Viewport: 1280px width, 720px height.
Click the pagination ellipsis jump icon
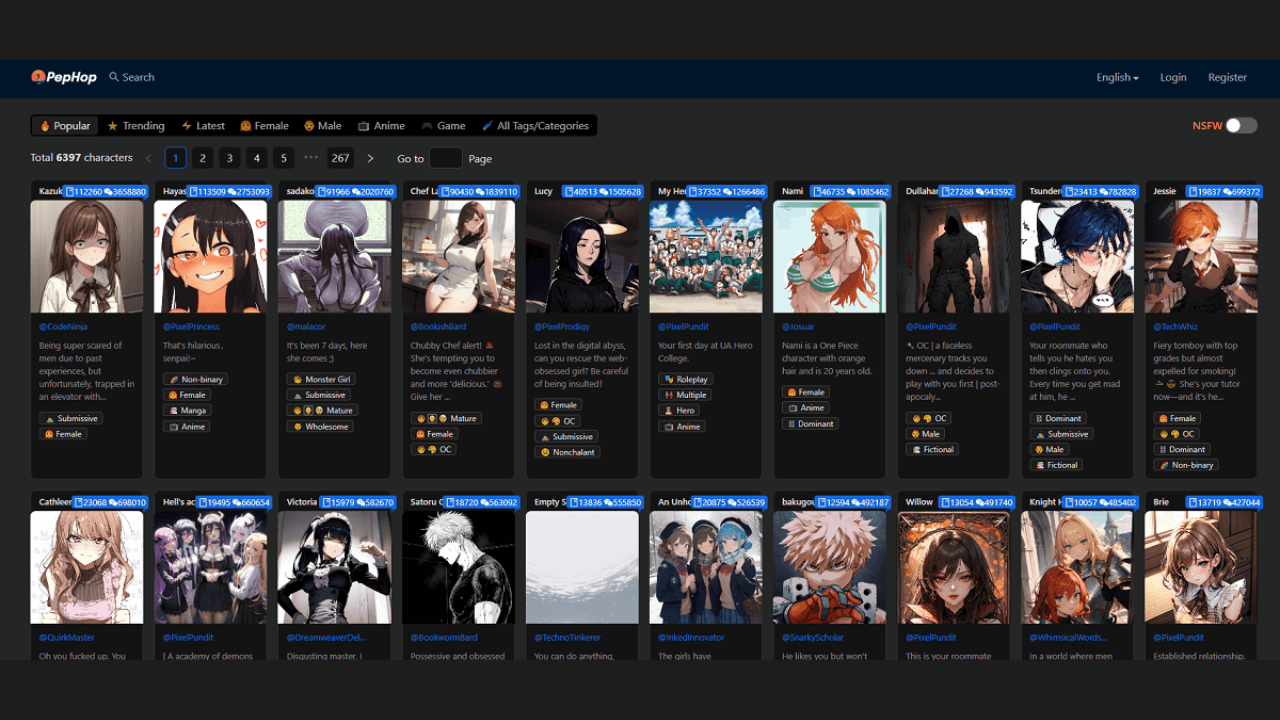pyautogui.click(x=311, y=158)
